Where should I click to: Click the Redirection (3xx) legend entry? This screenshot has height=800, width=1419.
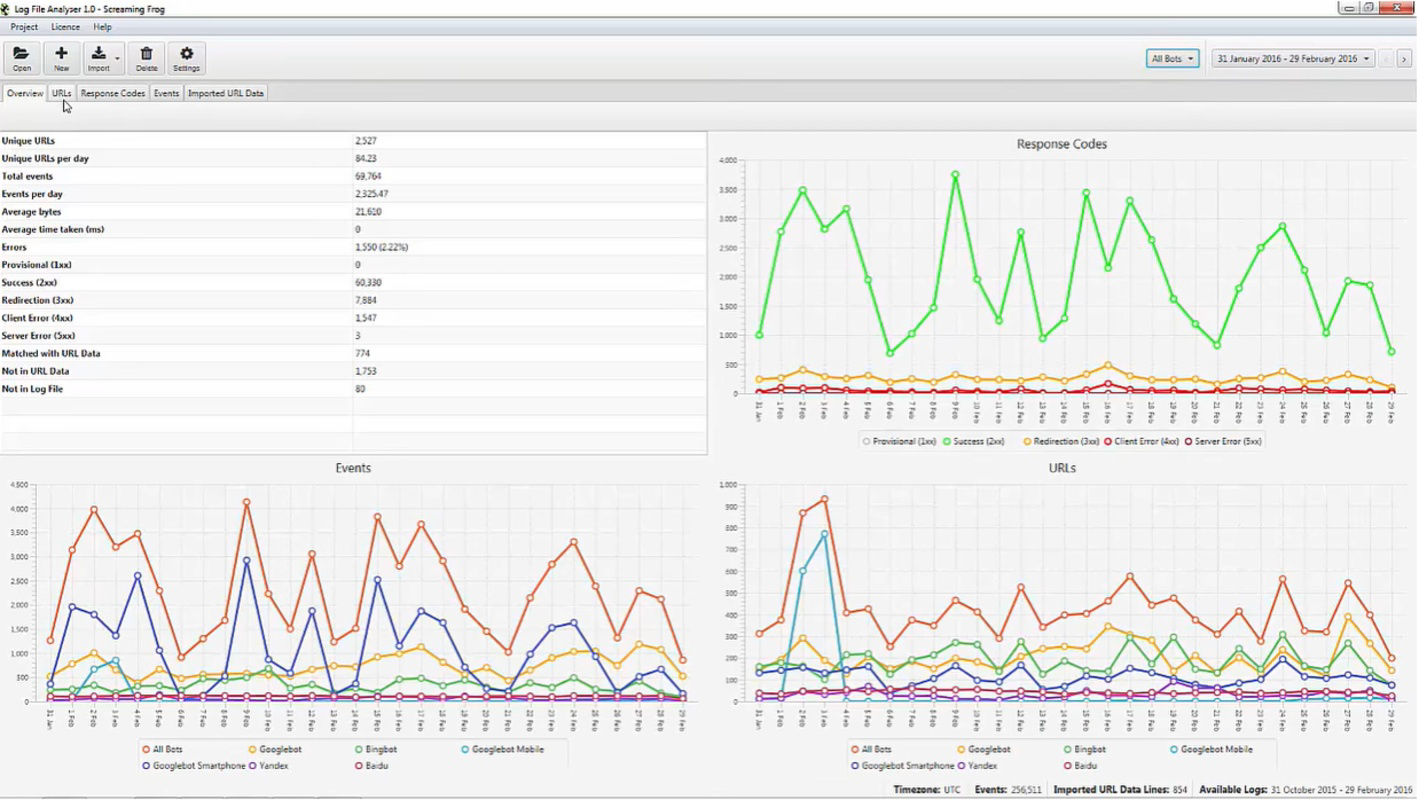[x=1061, y=441]
